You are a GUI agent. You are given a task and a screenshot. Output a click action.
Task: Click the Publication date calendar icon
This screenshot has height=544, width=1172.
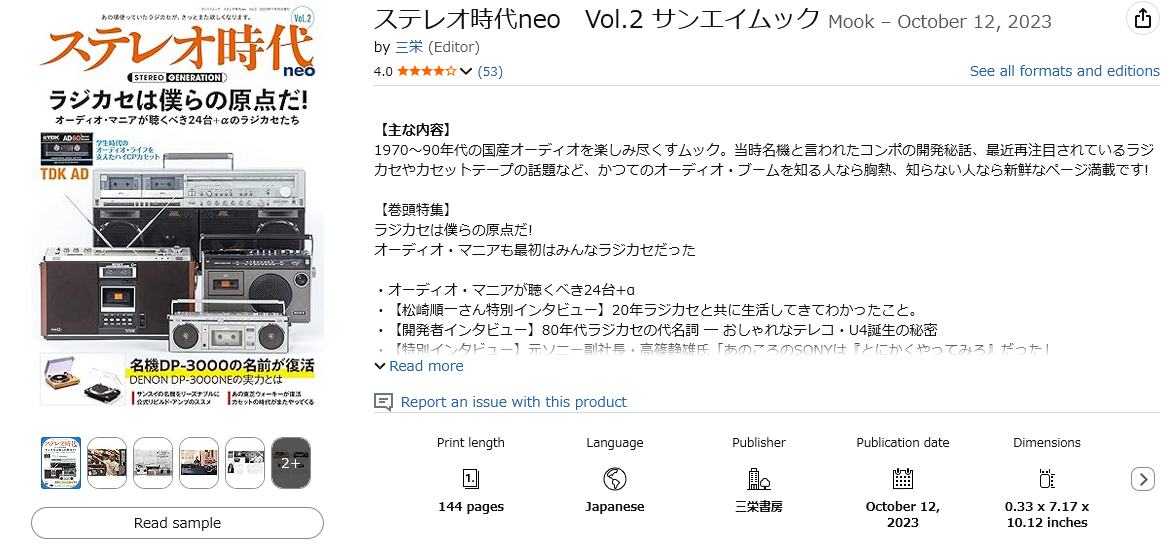coord(903,478)
